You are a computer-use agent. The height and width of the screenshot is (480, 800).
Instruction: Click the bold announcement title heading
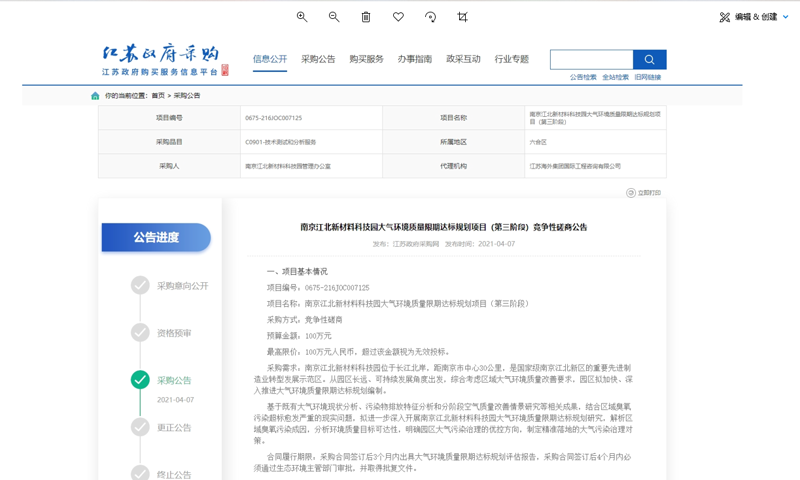pos(443,227)
